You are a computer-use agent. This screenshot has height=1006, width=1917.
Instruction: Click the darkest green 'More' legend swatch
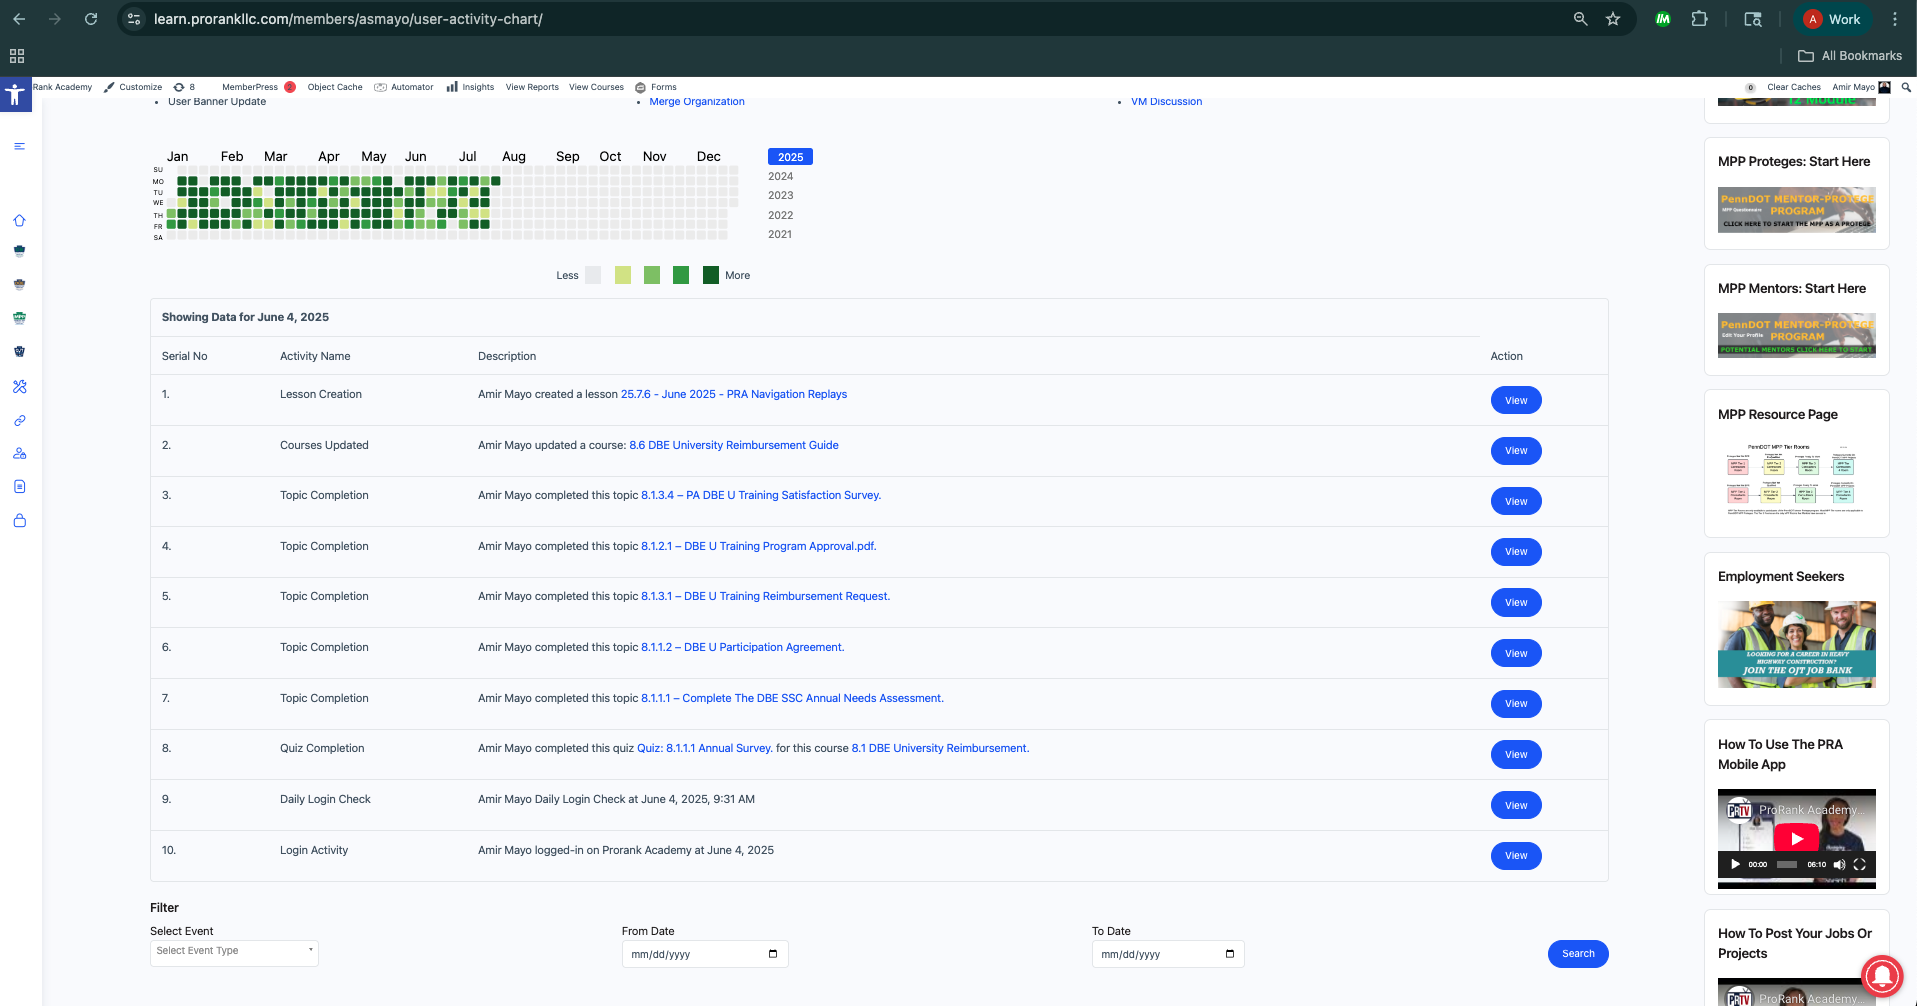coord(710,275)
